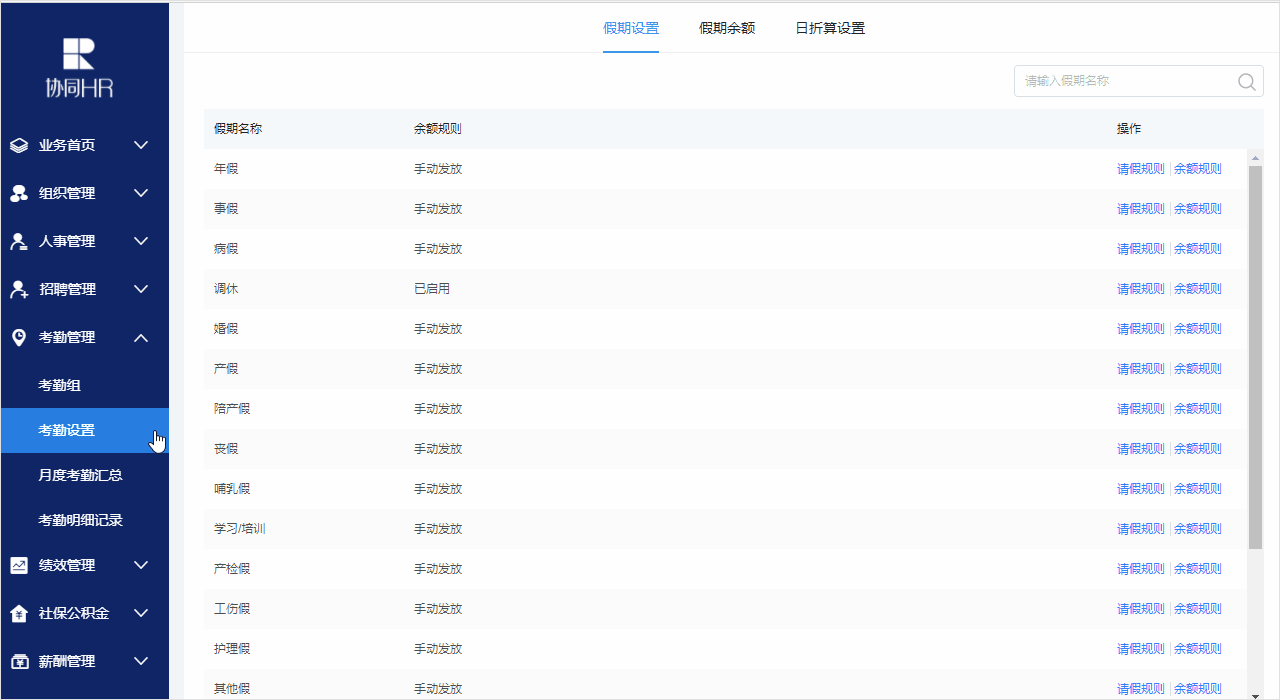Viewport: 1280px width, 700px height.
Task: Expand the 薪酬管理 menu chevron
Action: 141,661
